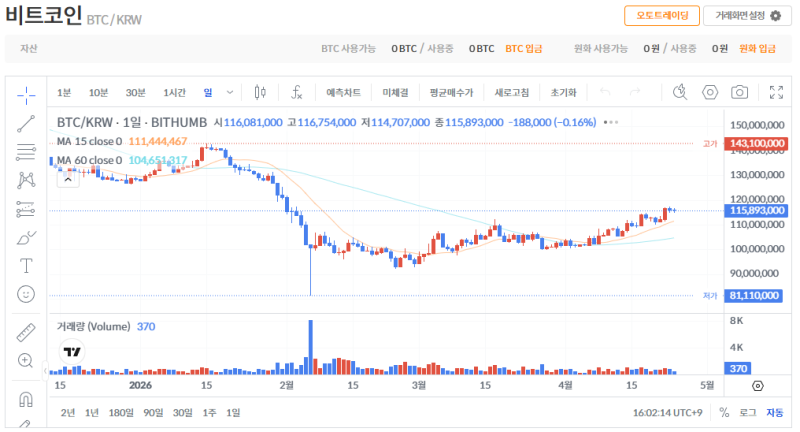Click the TradingView logo

(72, 352)
